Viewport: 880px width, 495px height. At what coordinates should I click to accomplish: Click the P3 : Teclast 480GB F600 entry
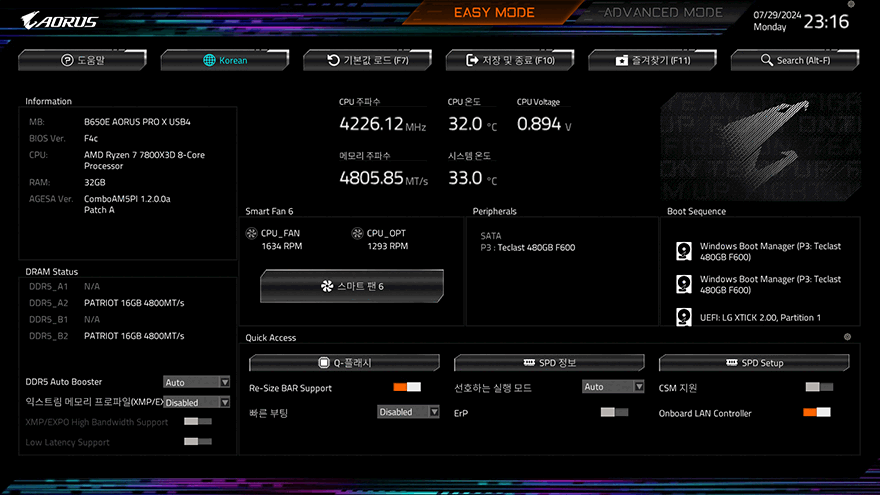pos(528,248)
